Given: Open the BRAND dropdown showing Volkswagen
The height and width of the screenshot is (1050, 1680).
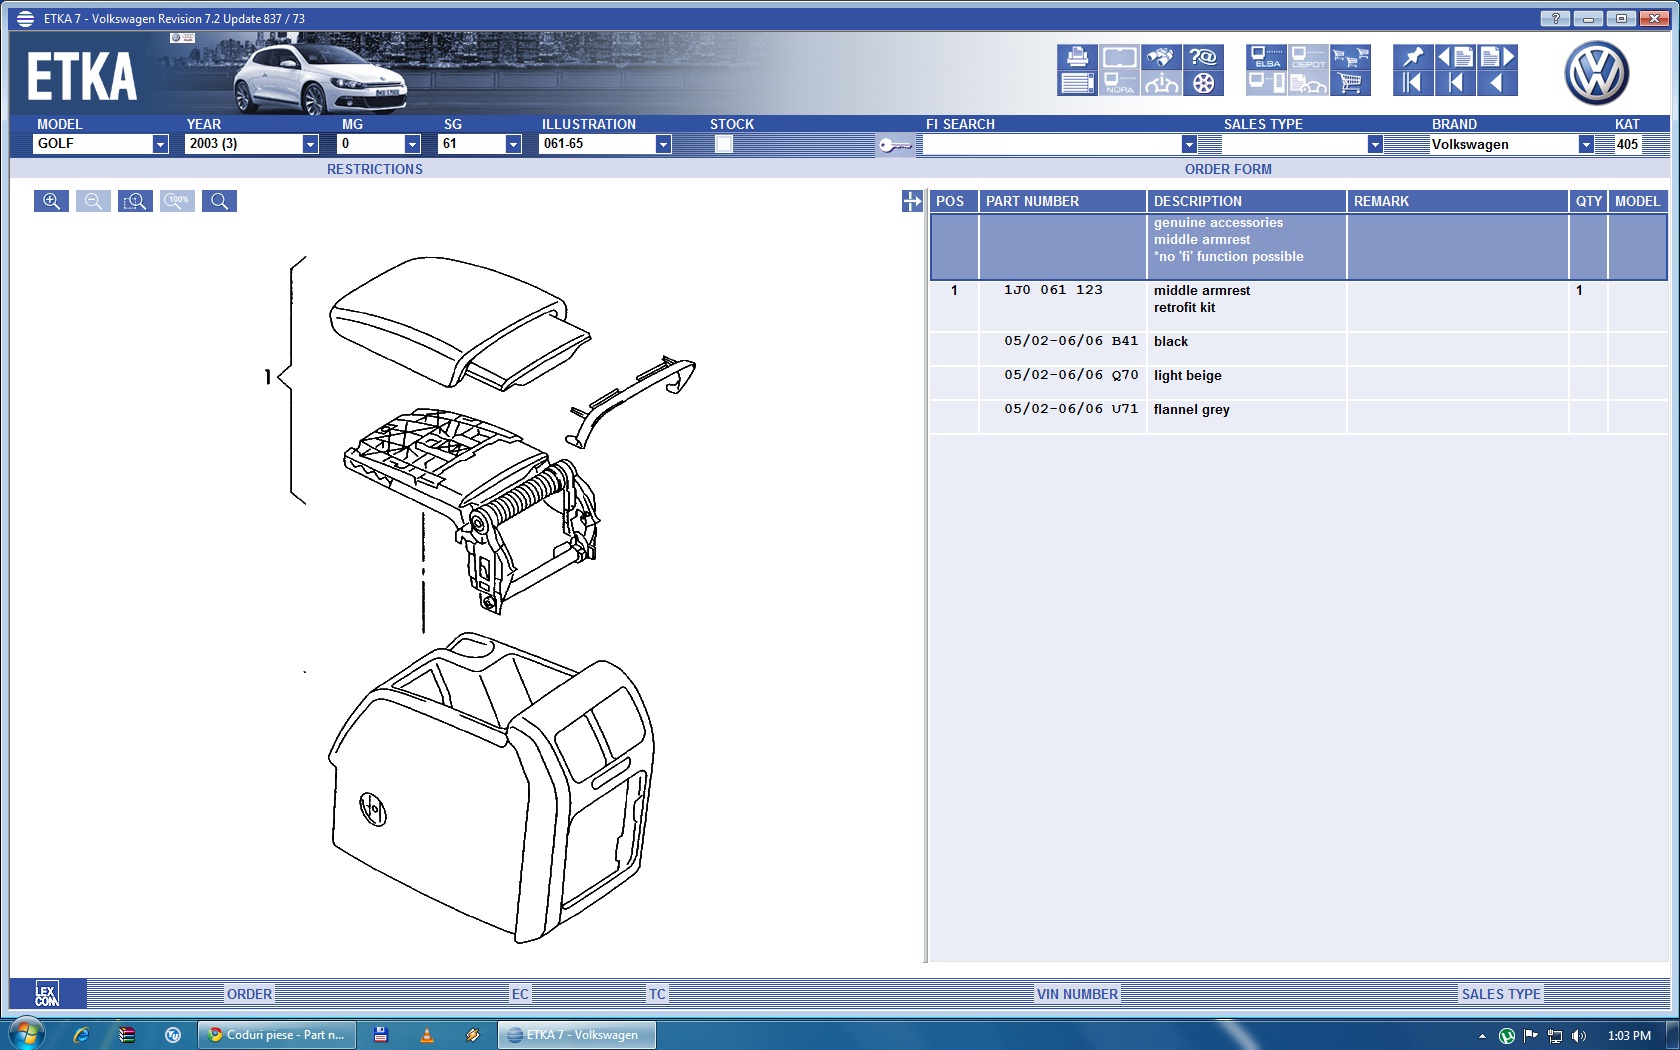Looking at the screenshot, I should click(1586, 144).
